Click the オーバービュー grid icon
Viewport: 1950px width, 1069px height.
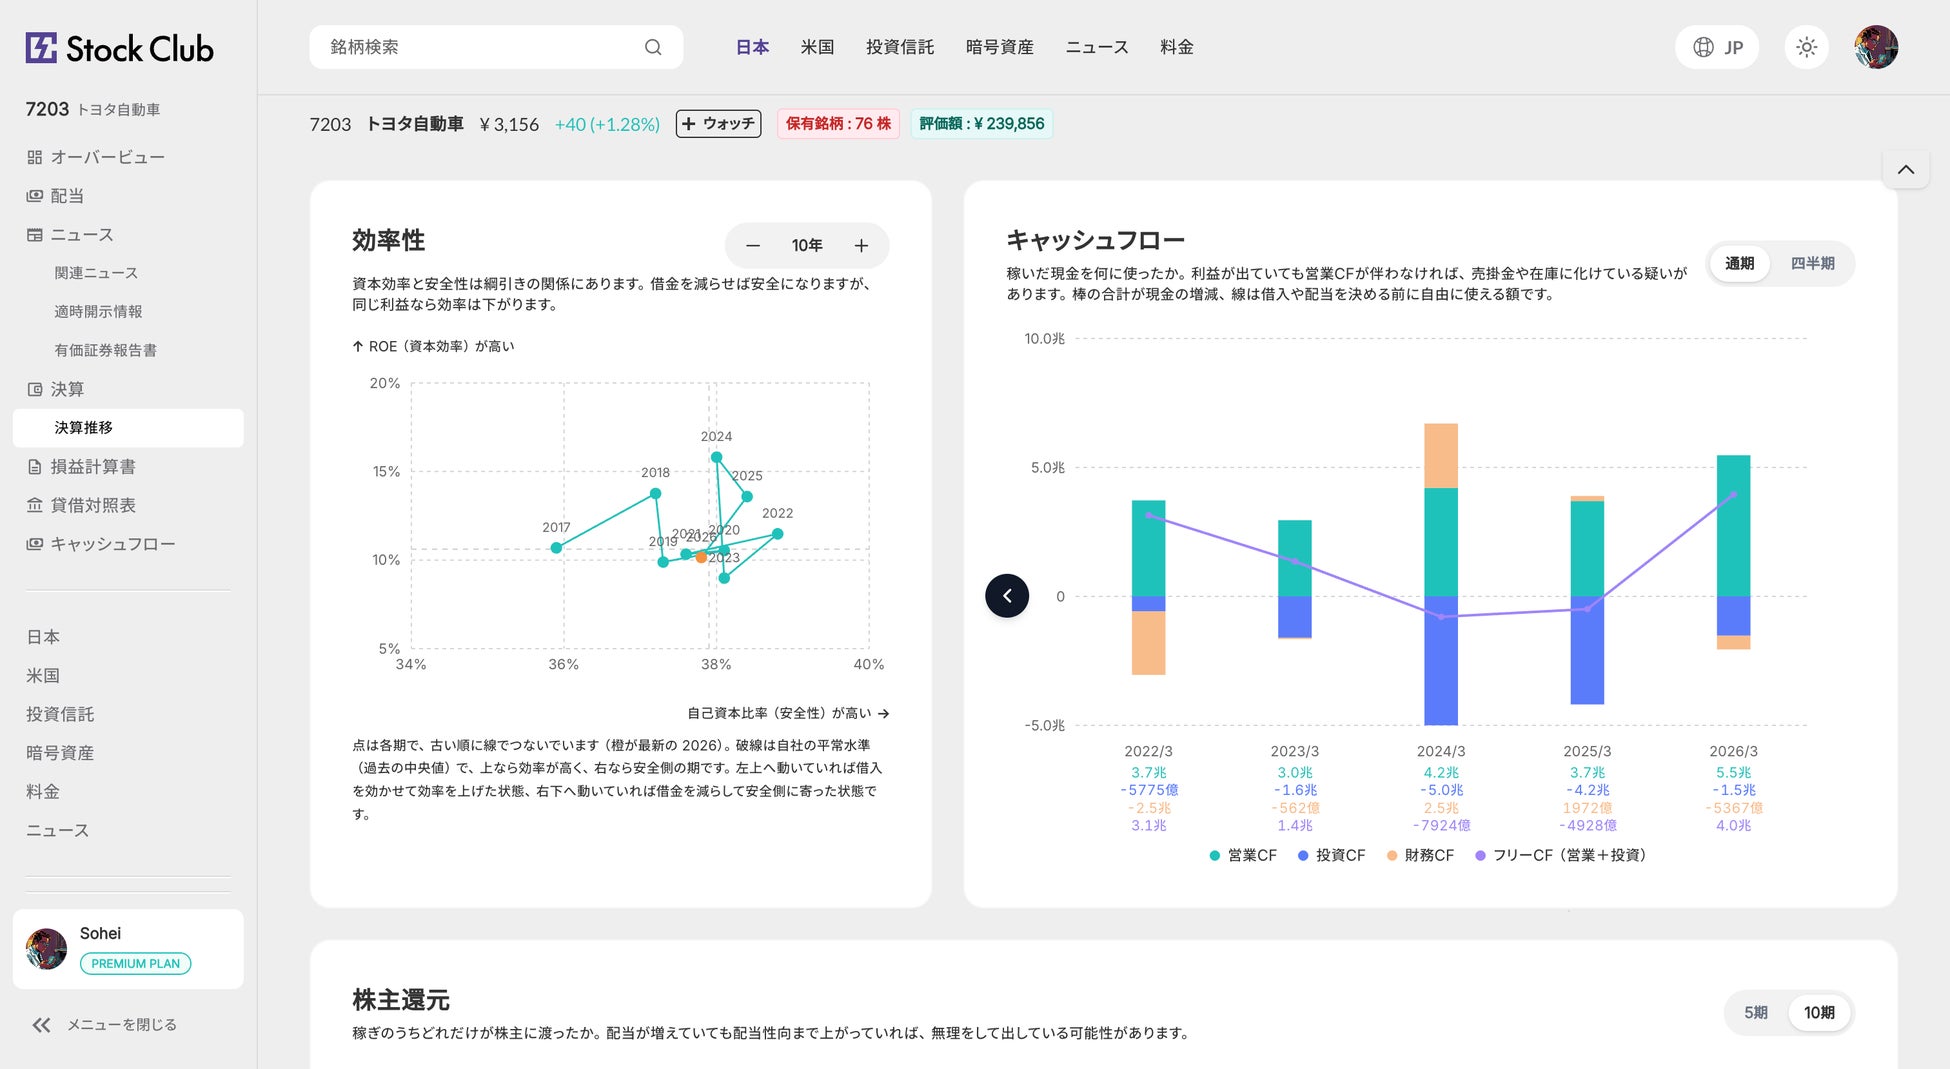(35, 157)
